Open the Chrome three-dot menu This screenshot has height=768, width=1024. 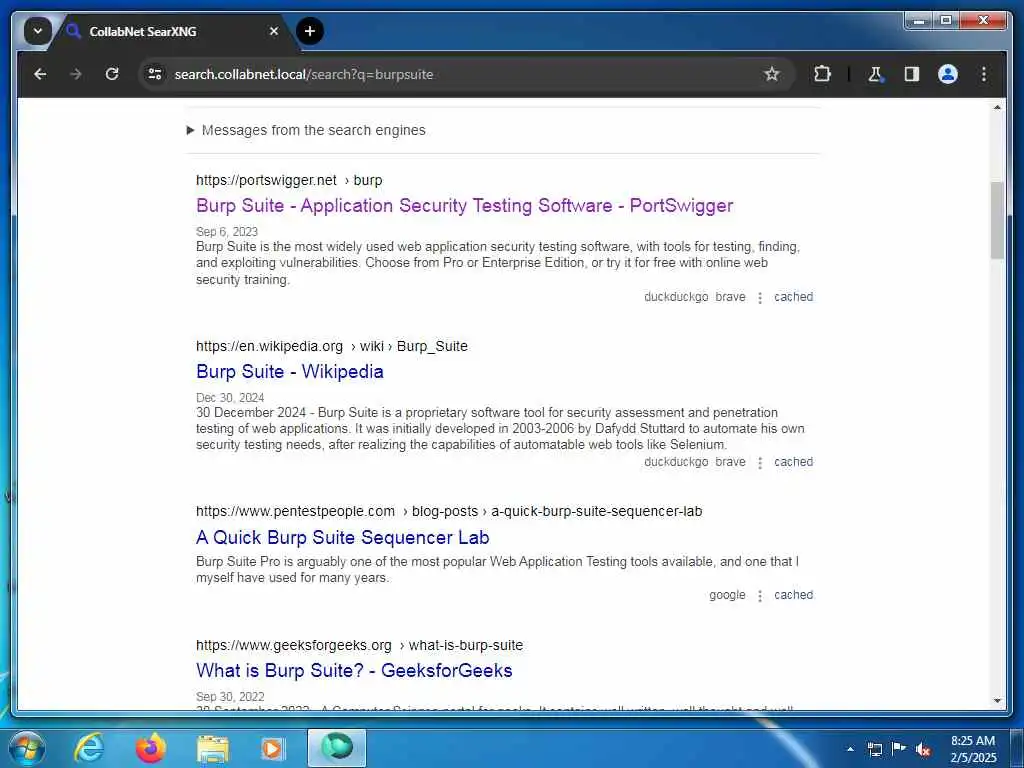tap(984, 74)
